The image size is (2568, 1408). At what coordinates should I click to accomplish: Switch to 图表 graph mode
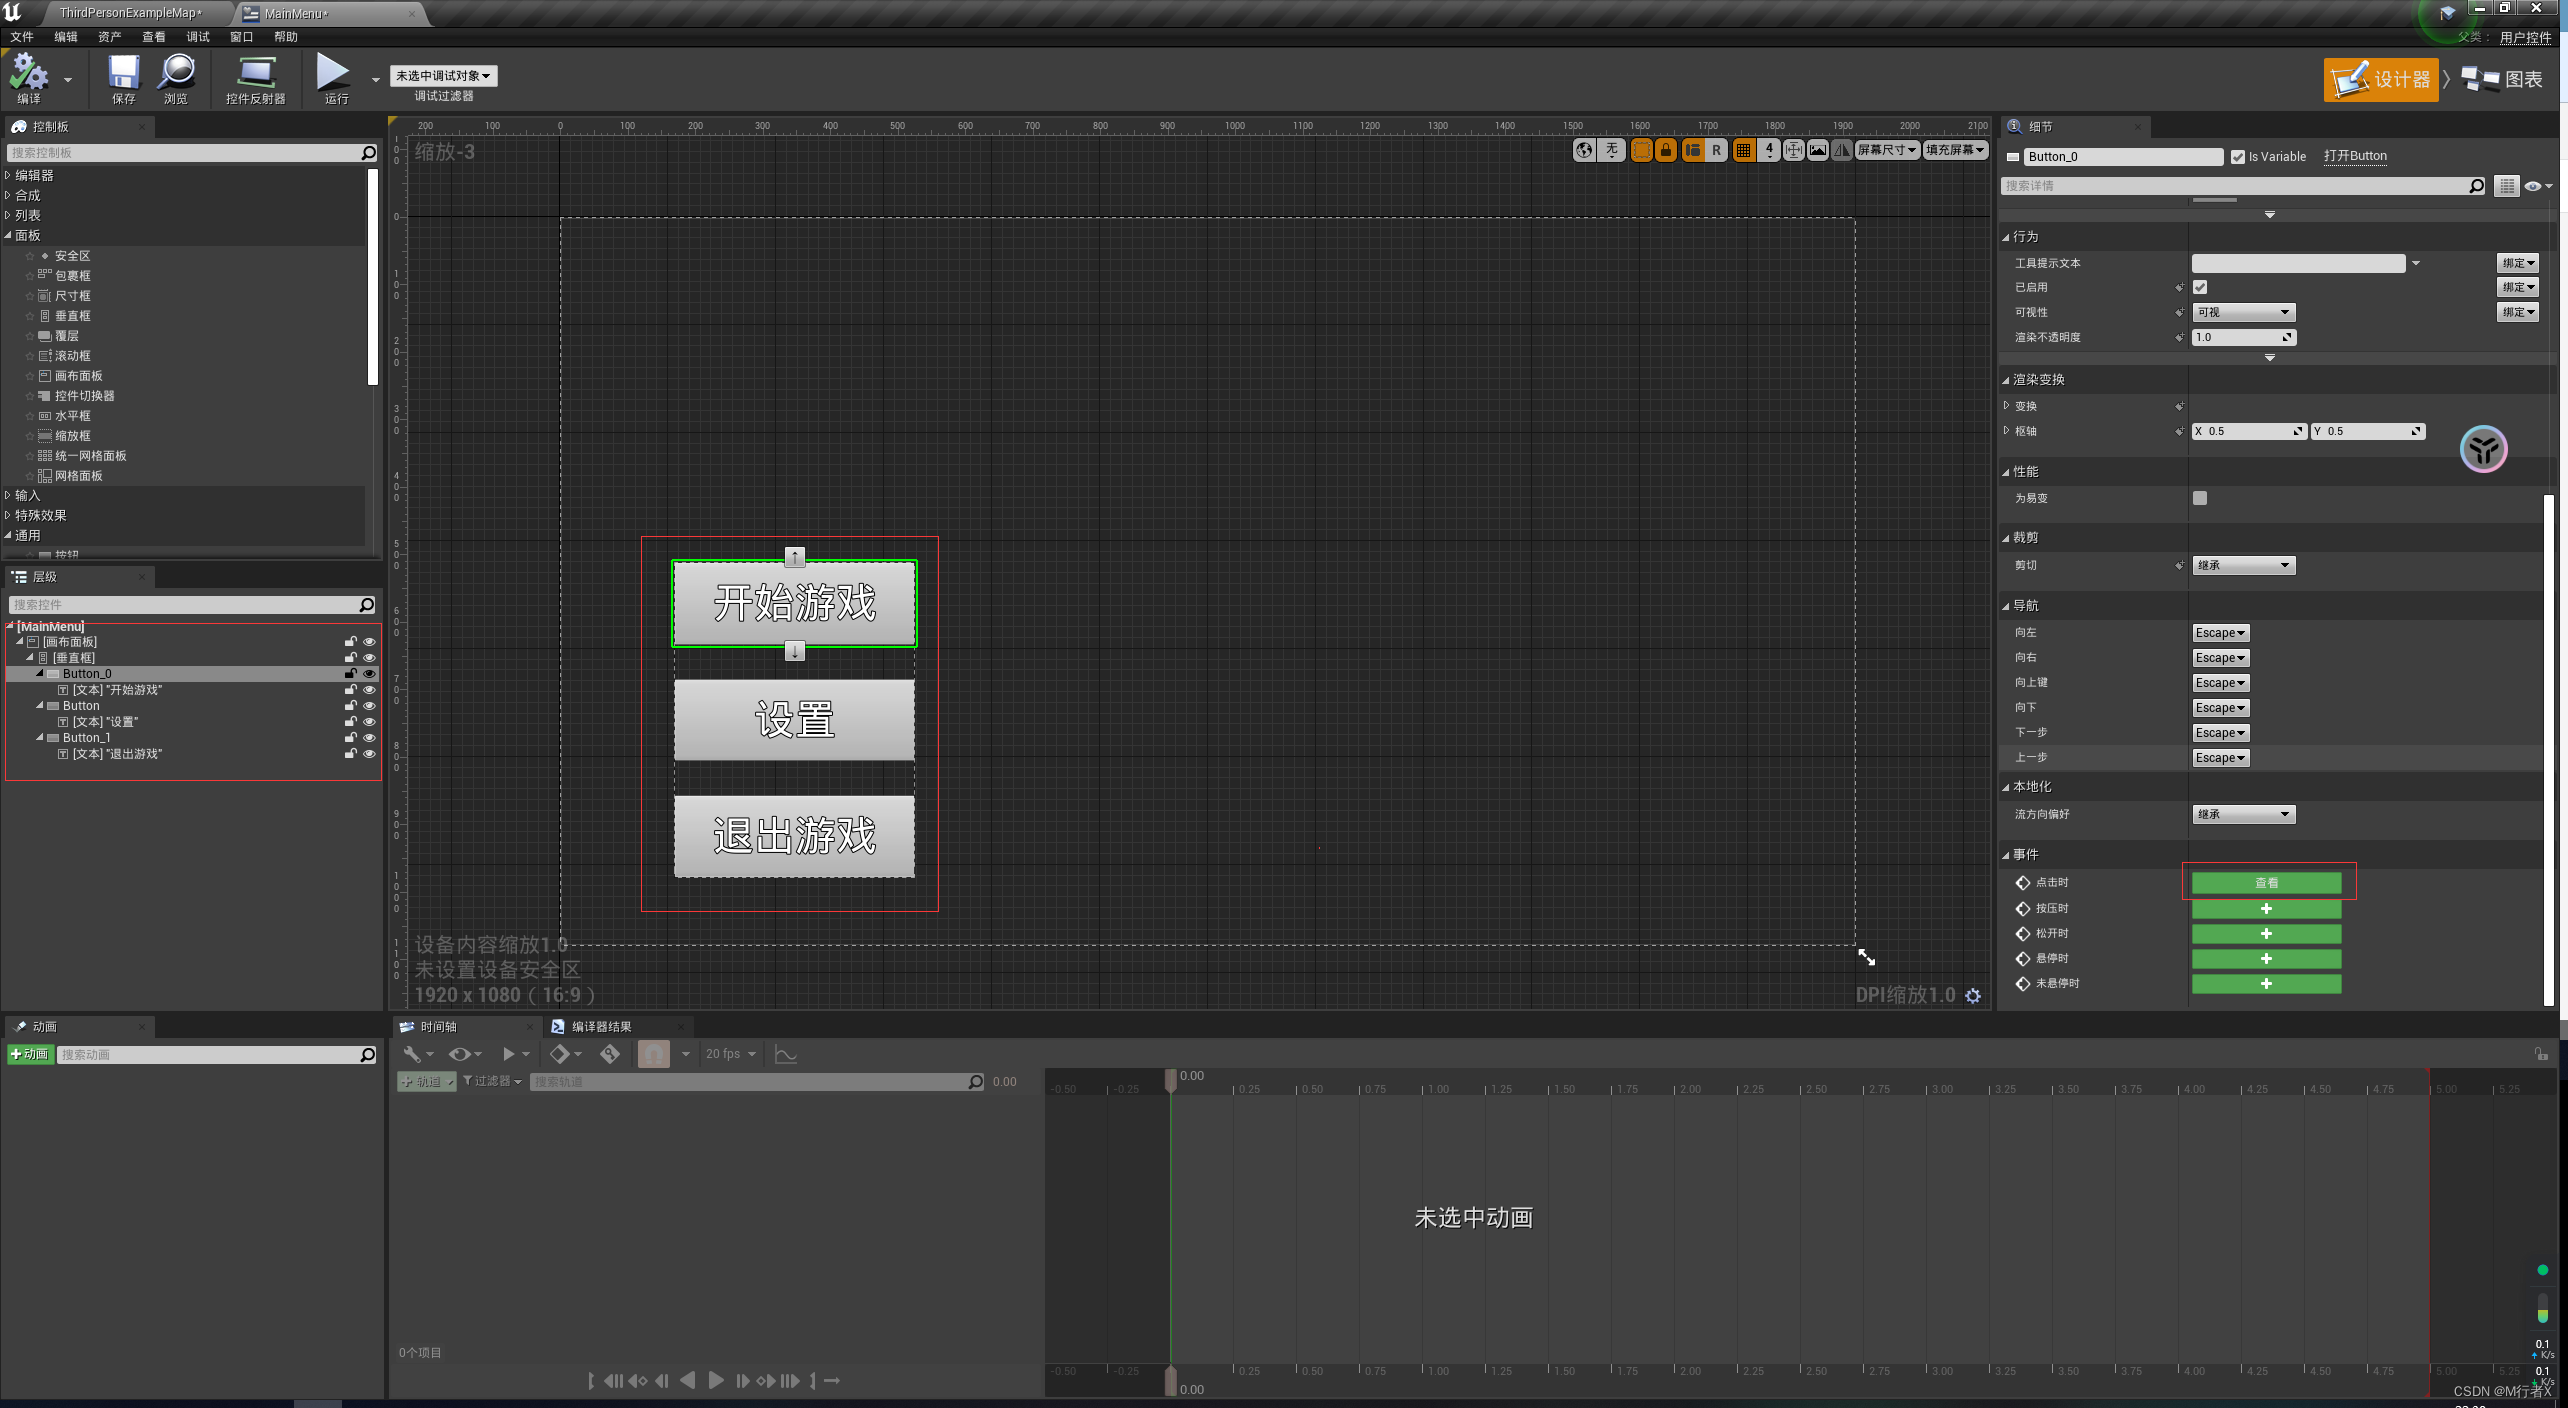2502,79
